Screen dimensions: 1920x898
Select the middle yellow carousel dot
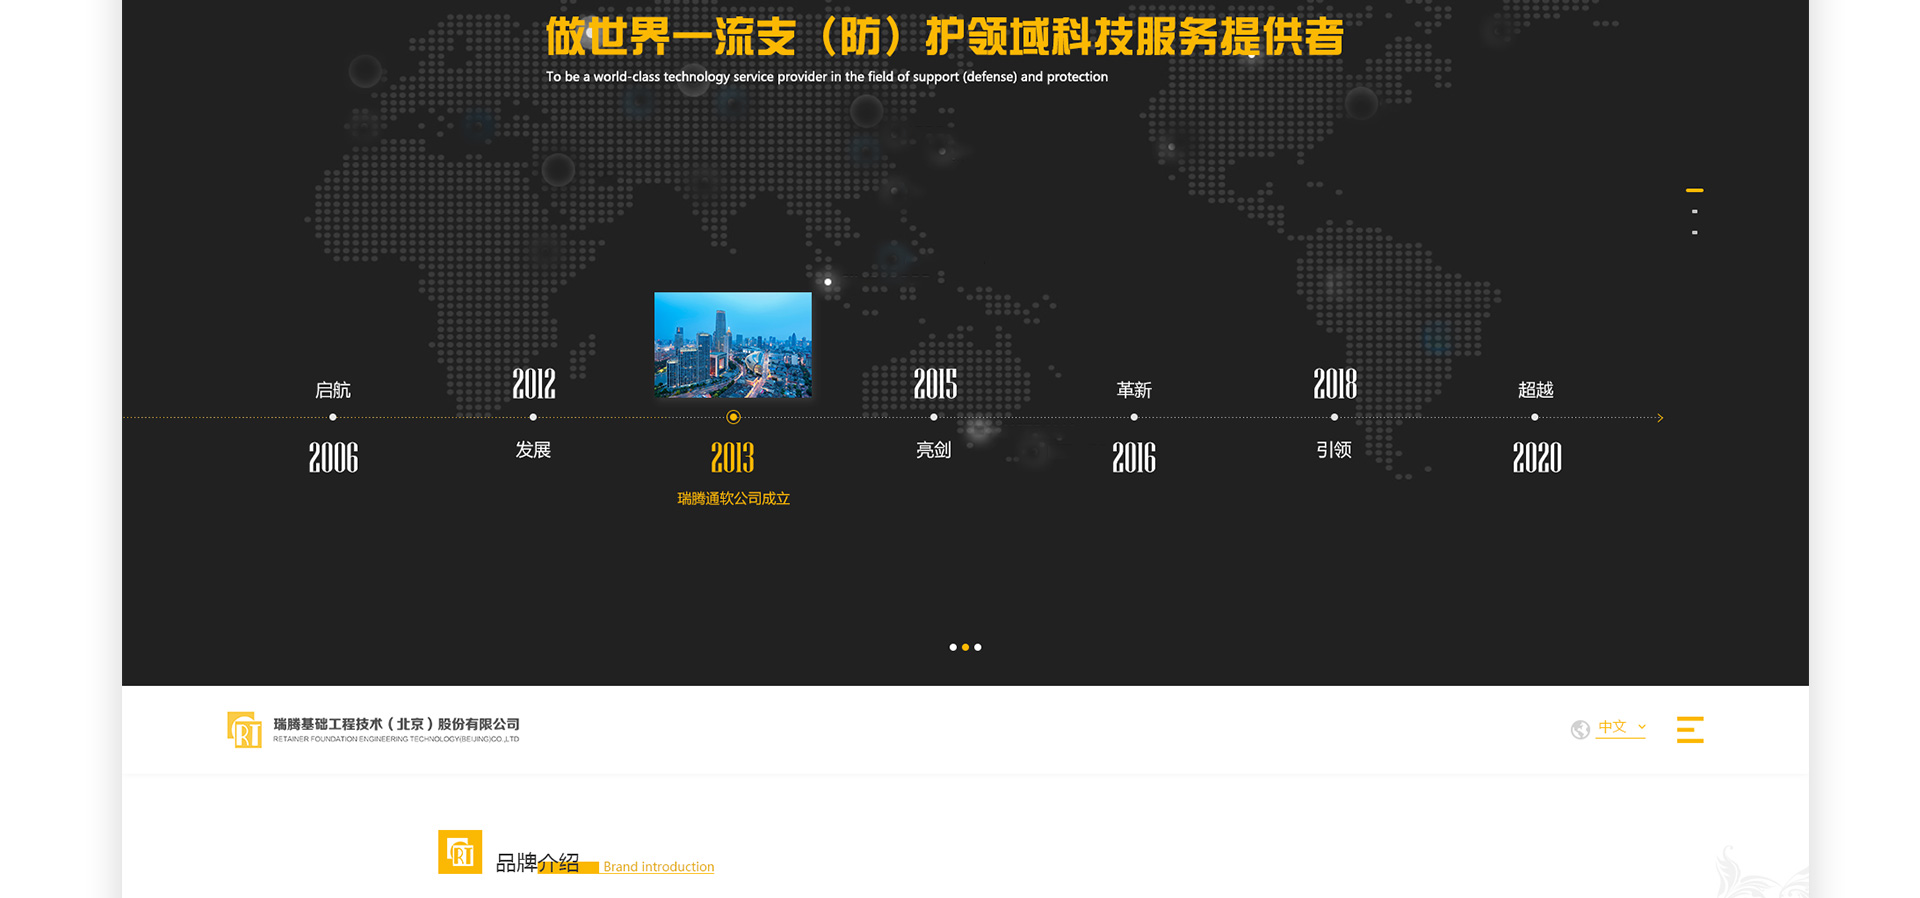click(x=965, y=647)
